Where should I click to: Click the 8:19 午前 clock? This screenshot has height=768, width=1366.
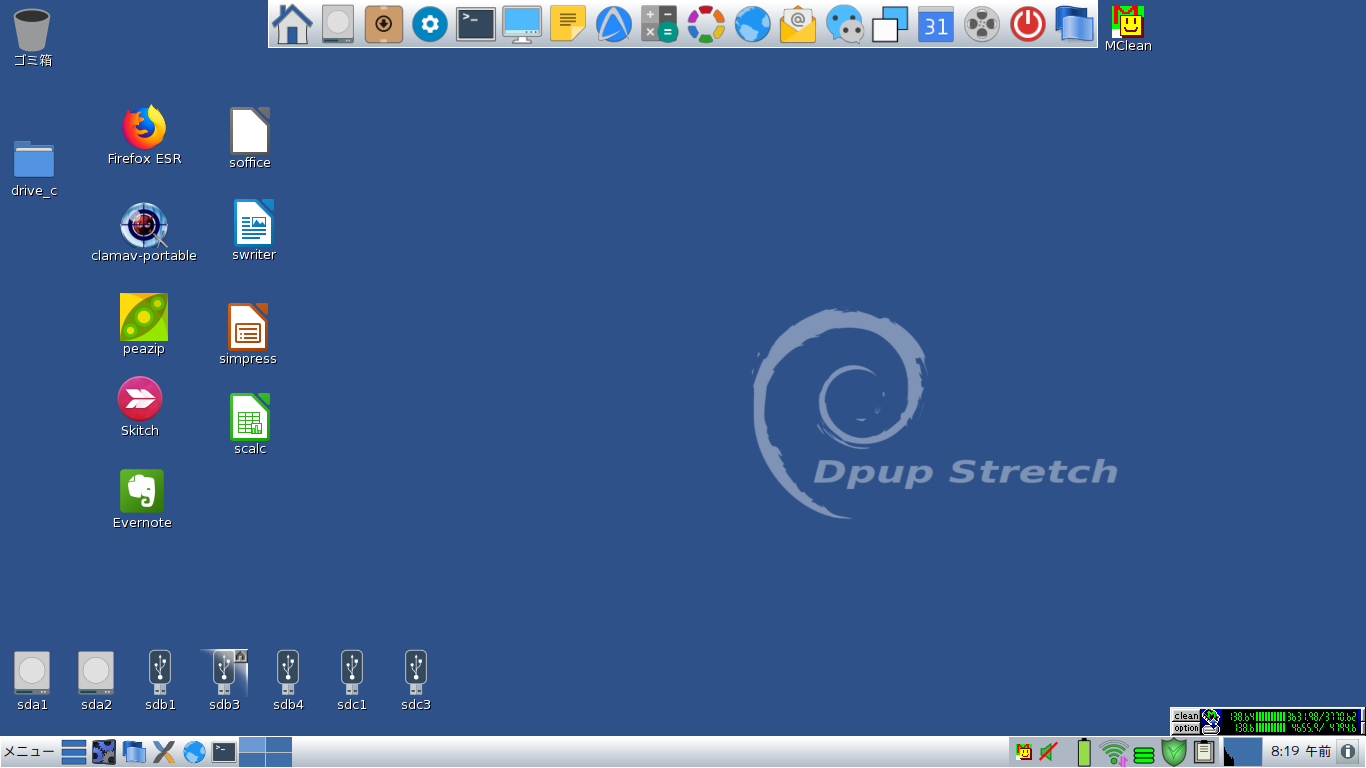(x=1300, y=751)
